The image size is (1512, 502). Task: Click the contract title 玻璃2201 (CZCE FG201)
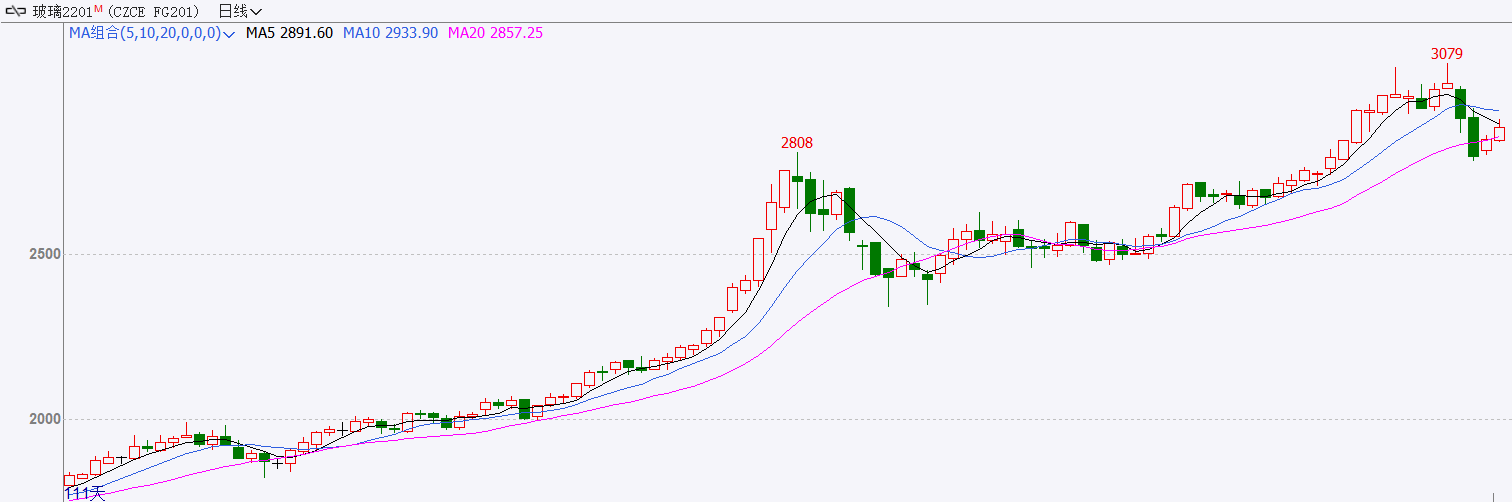point(118,11)
